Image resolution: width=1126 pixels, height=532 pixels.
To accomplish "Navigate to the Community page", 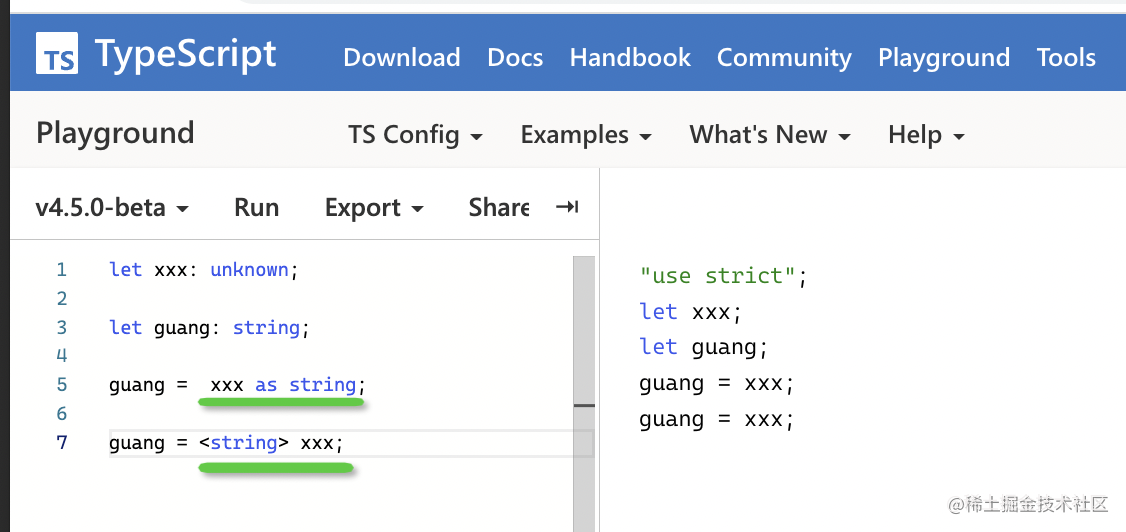I will tap(784, 58).
